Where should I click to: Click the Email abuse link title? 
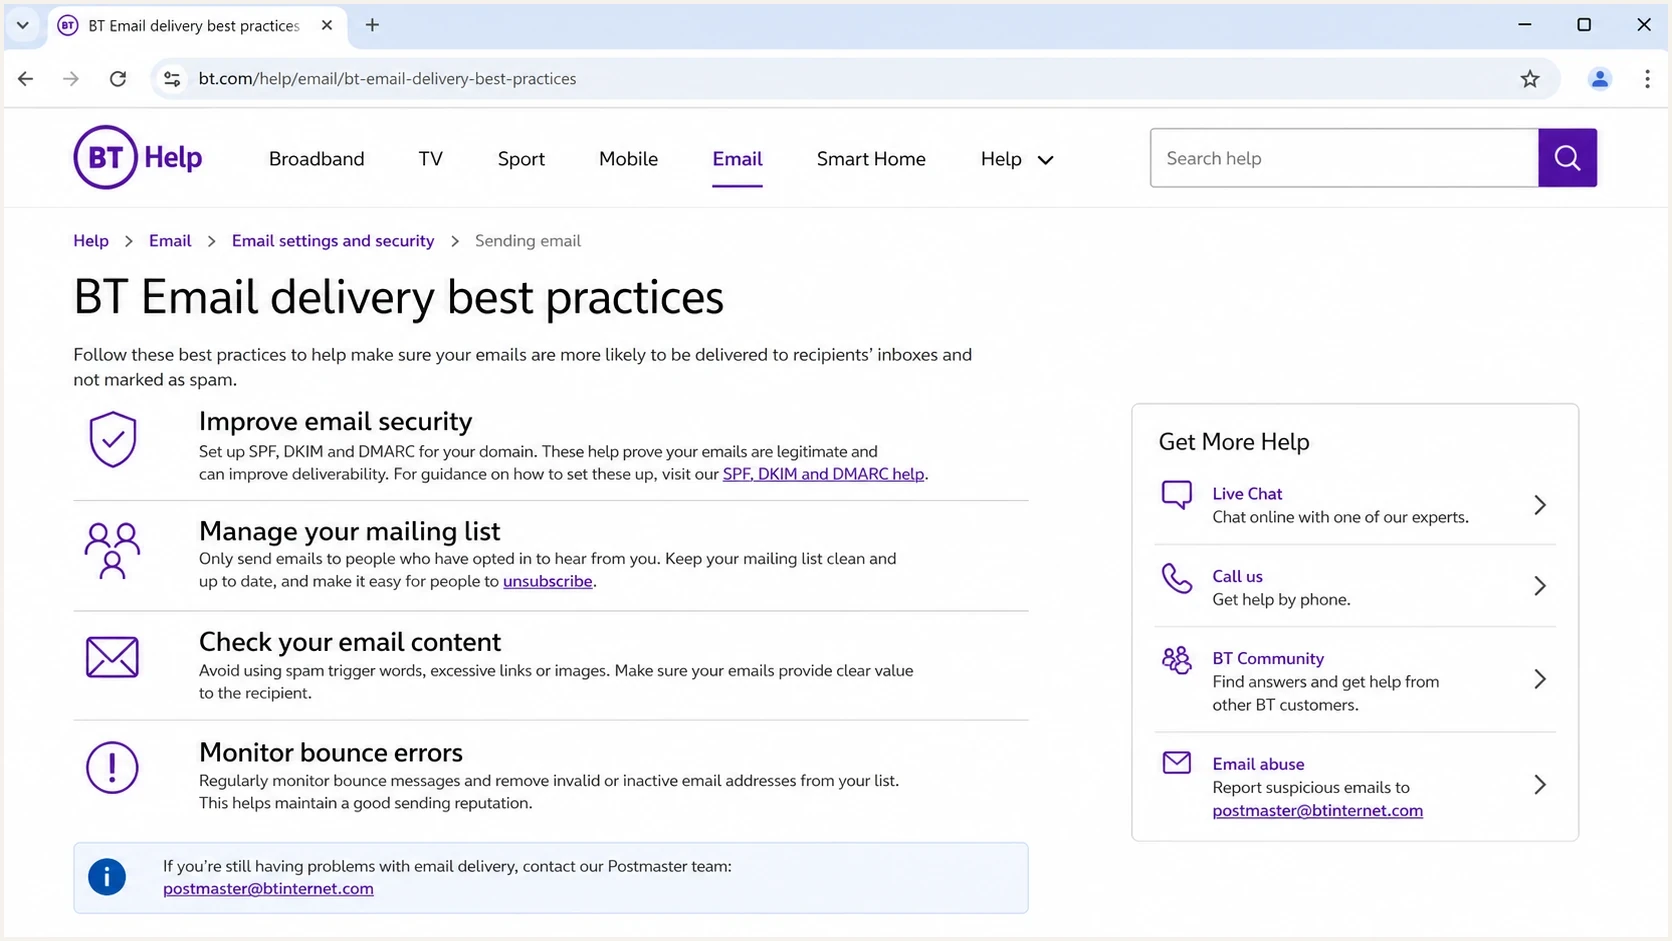point(1258,764)
